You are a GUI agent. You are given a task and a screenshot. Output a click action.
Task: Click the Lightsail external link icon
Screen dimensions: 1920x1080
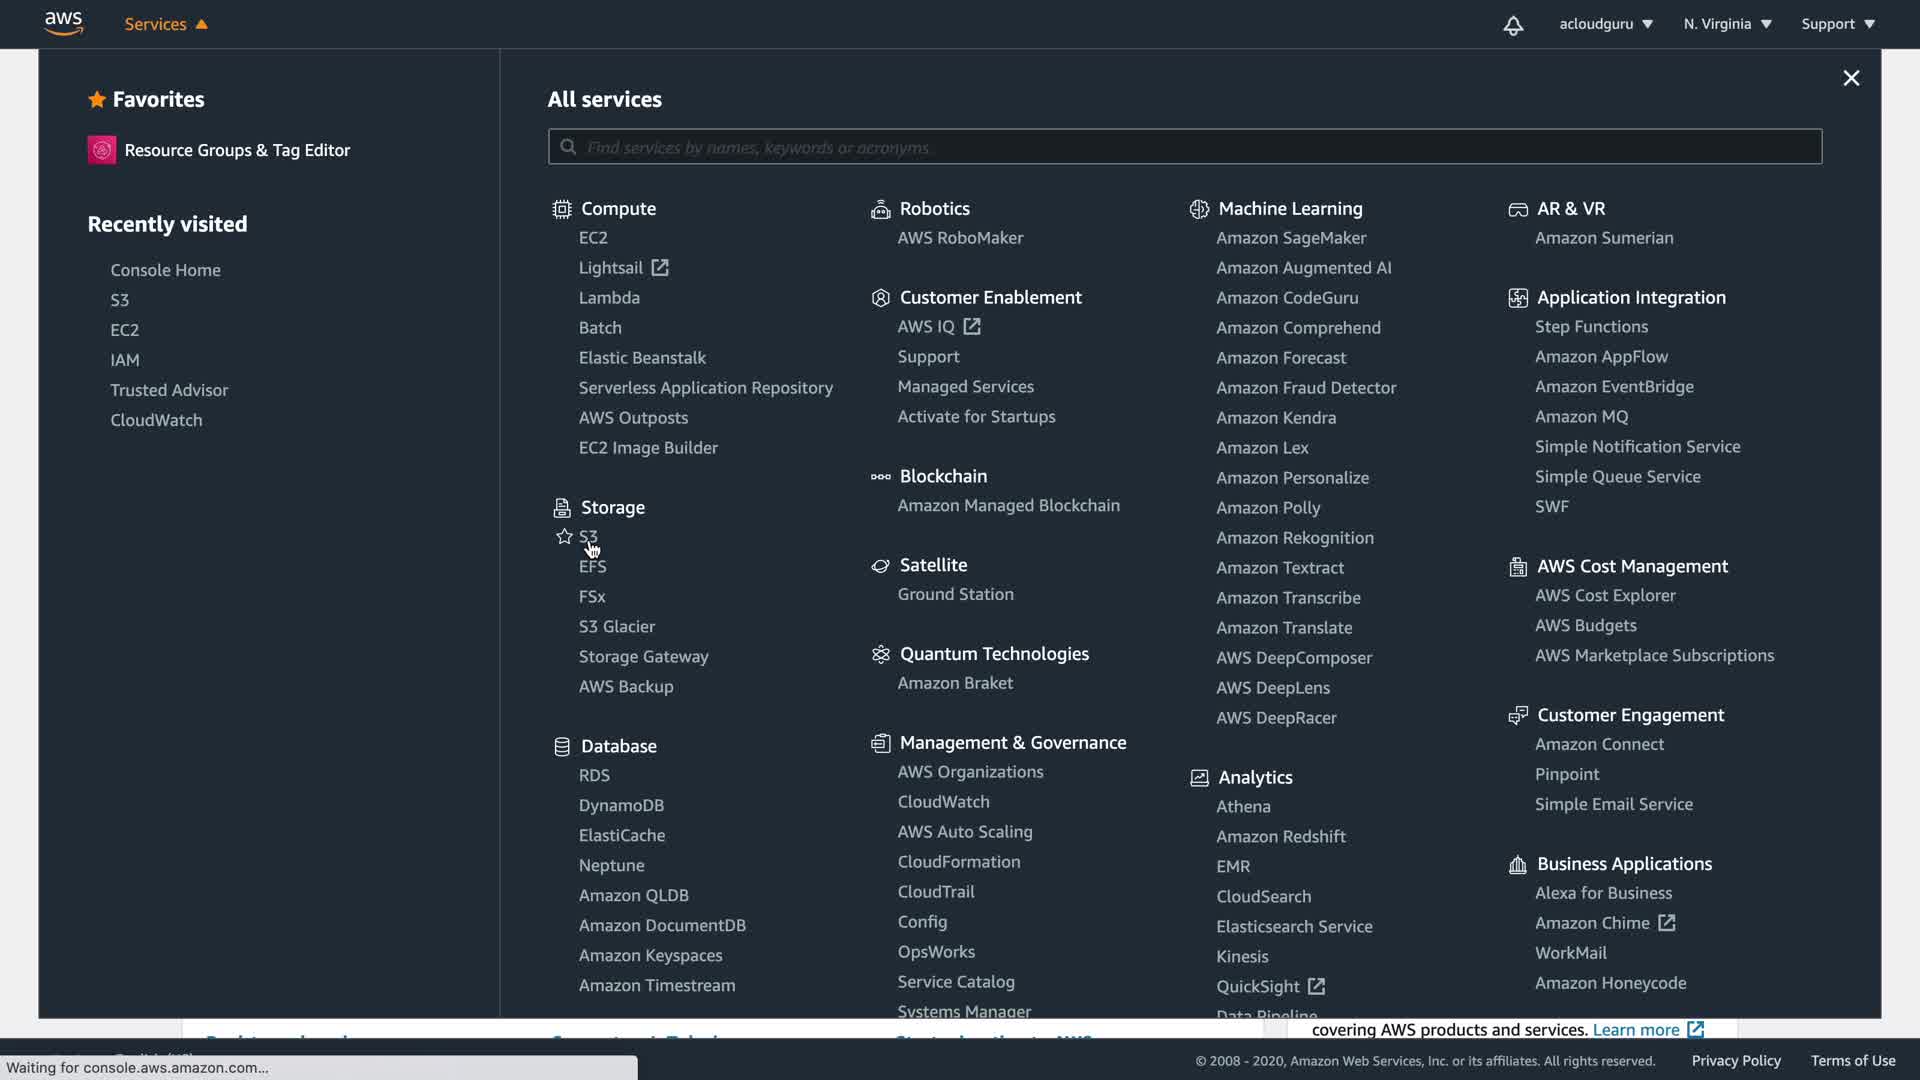(x=660, y=268)
